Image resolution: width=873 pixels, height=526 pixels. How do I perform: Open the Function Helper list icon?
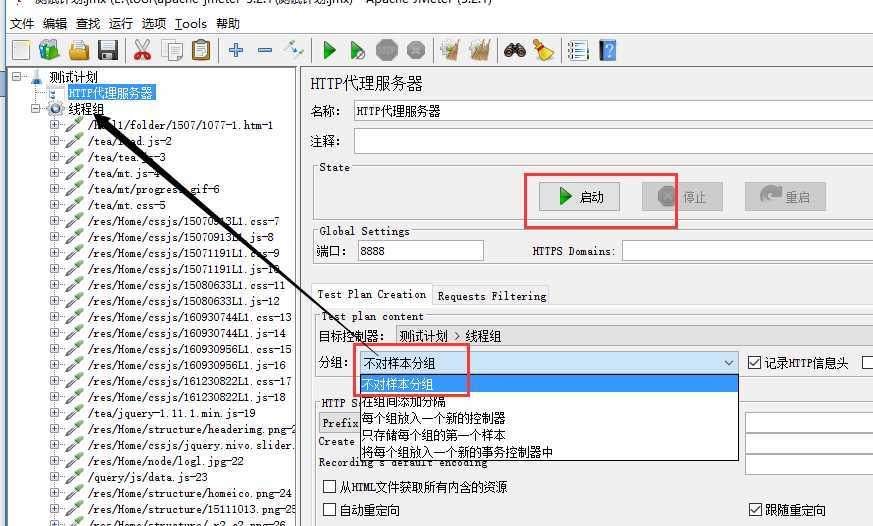(578, 51)
